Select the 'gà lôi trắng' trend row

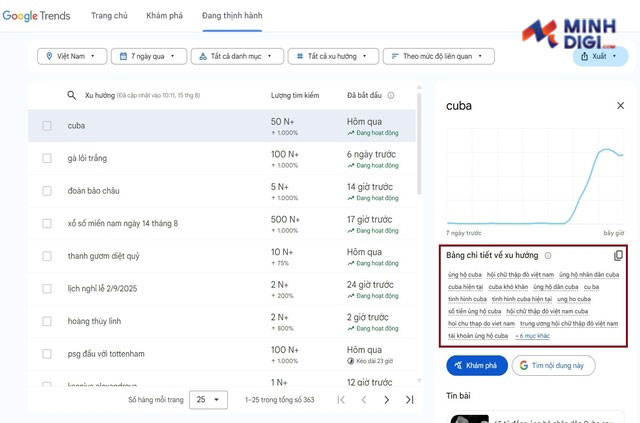pos(222,158)
